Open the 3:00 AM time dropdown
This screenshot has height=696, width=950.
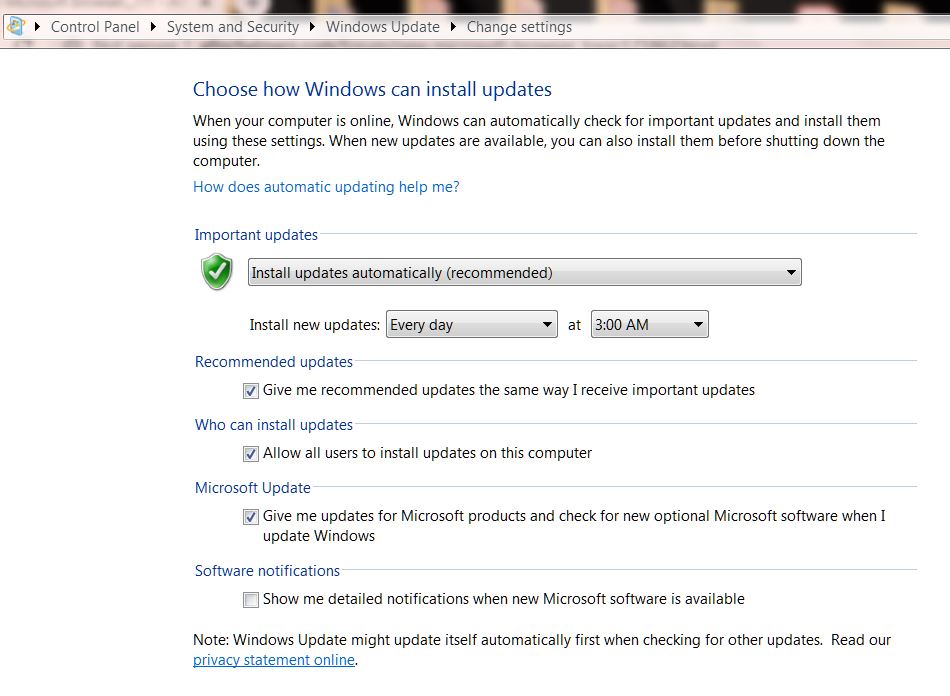click(649, 325)
